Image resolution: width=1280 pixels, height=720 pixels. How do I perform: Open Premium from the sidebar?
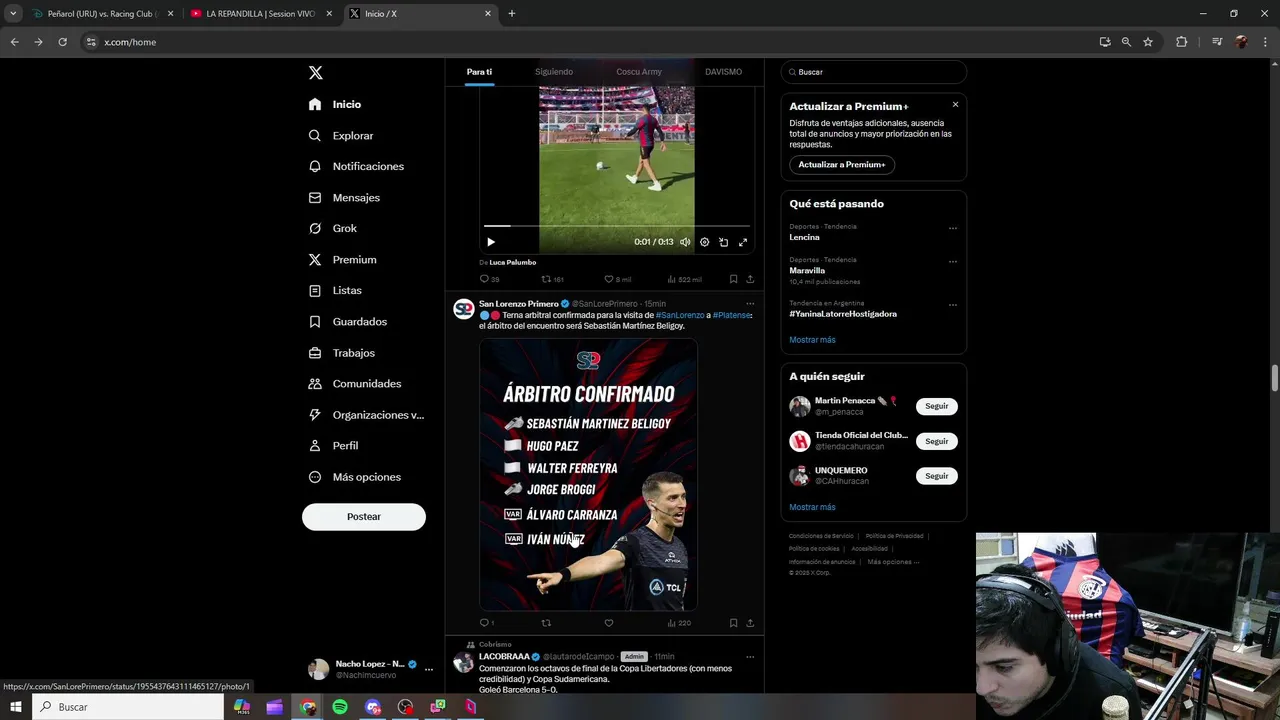coord(342,259)
